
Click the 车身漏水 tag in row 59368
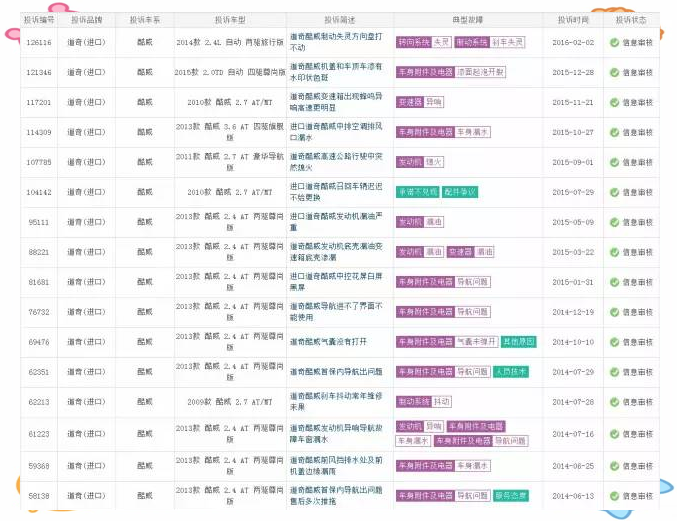472,466
